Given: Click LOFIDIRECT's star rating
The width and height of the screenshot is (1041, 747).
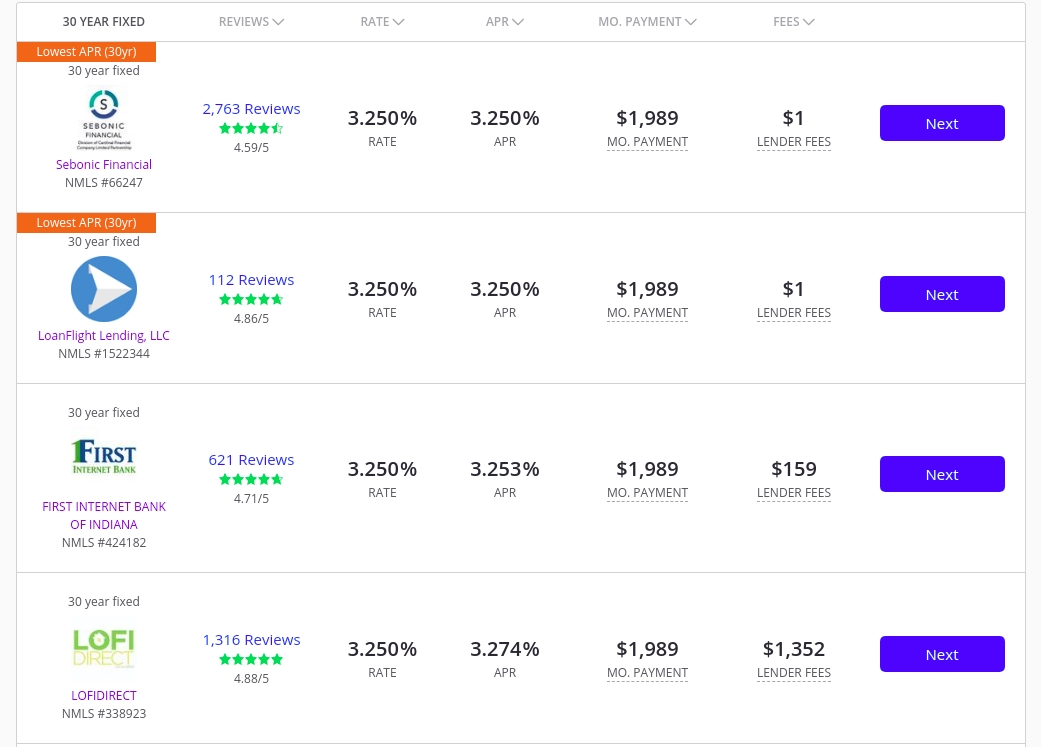Looking at the screenshot, I should [251, 659].
